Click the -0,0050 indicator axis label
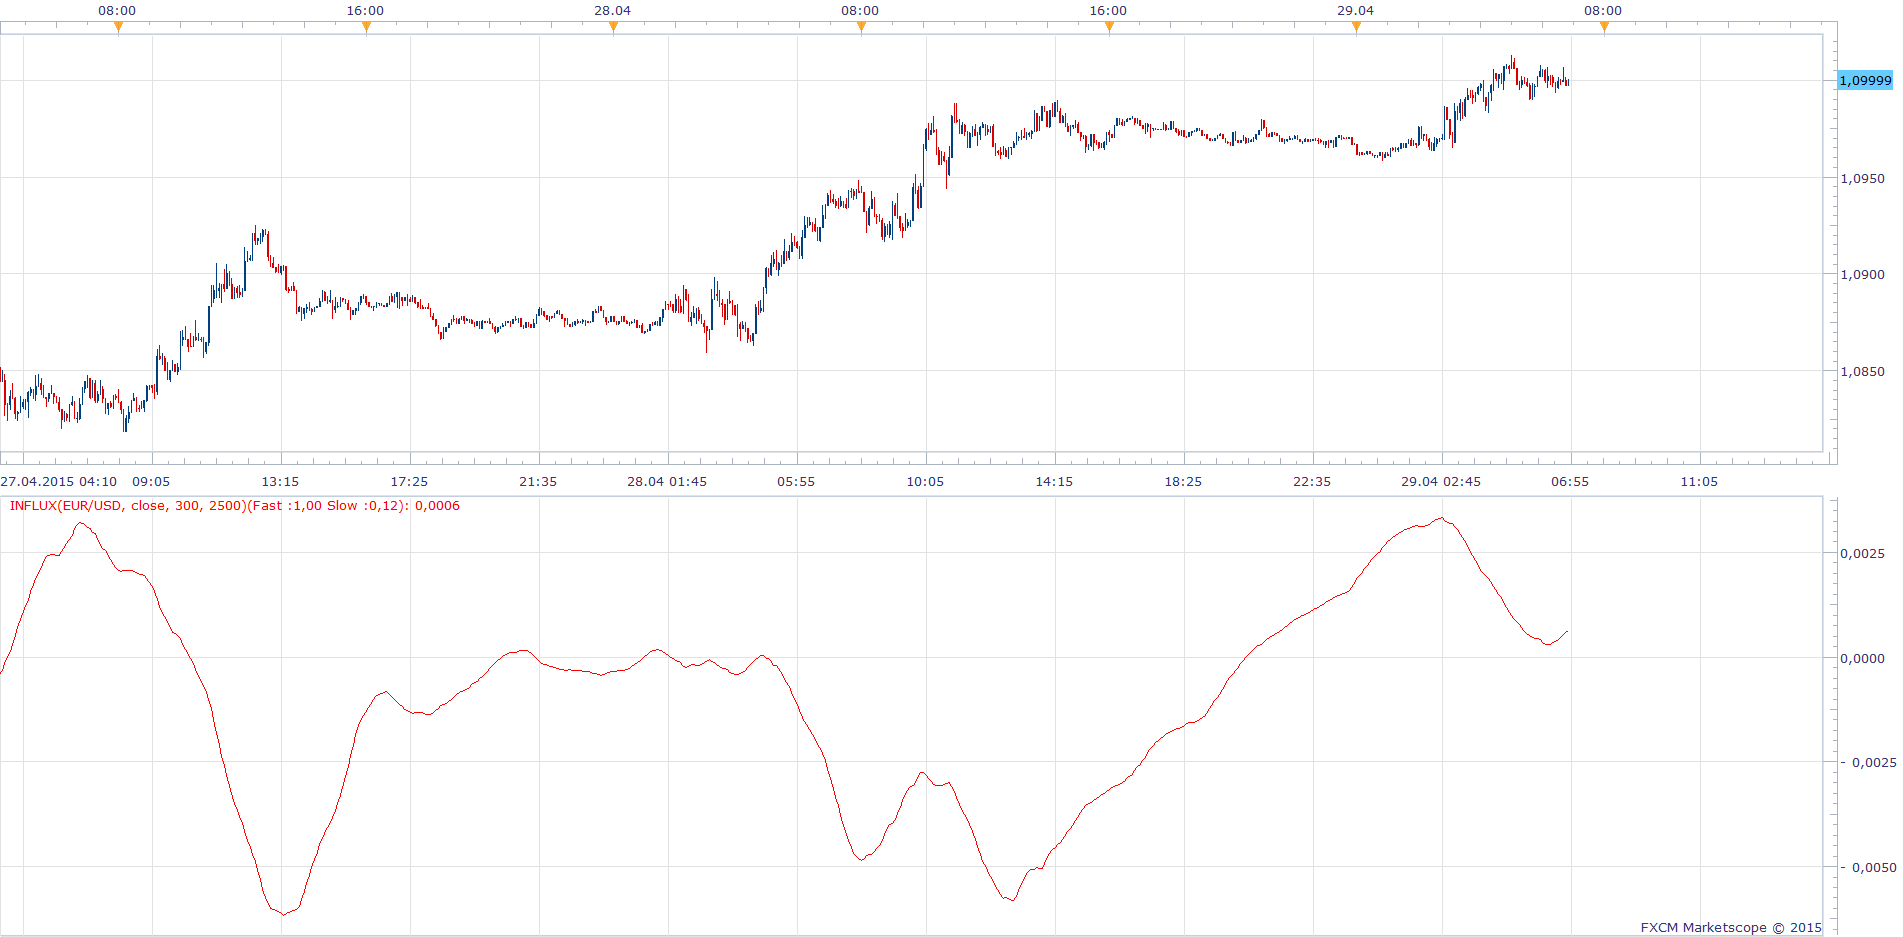The height and width of the screenshot is (937, 1903). coord(1869,868)
